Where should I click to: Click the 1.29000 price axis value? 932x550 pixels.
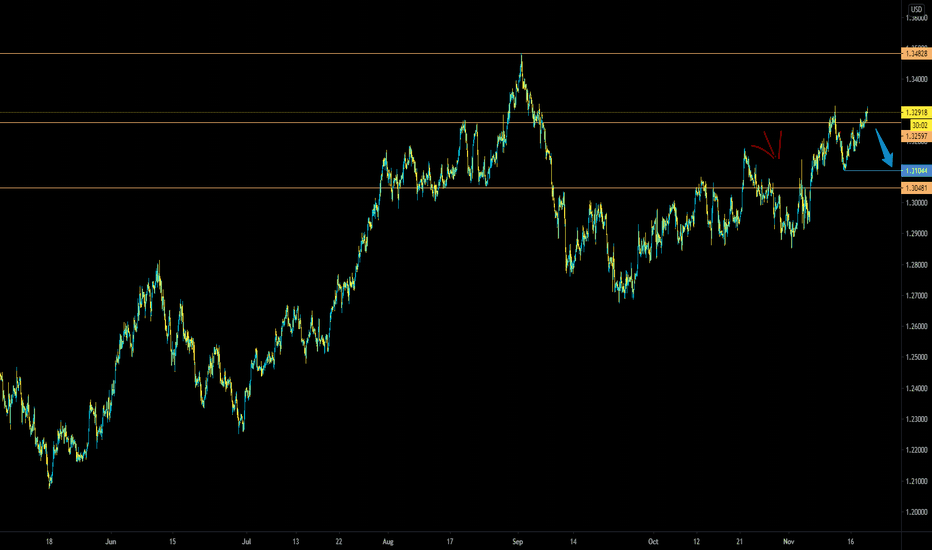917,234
